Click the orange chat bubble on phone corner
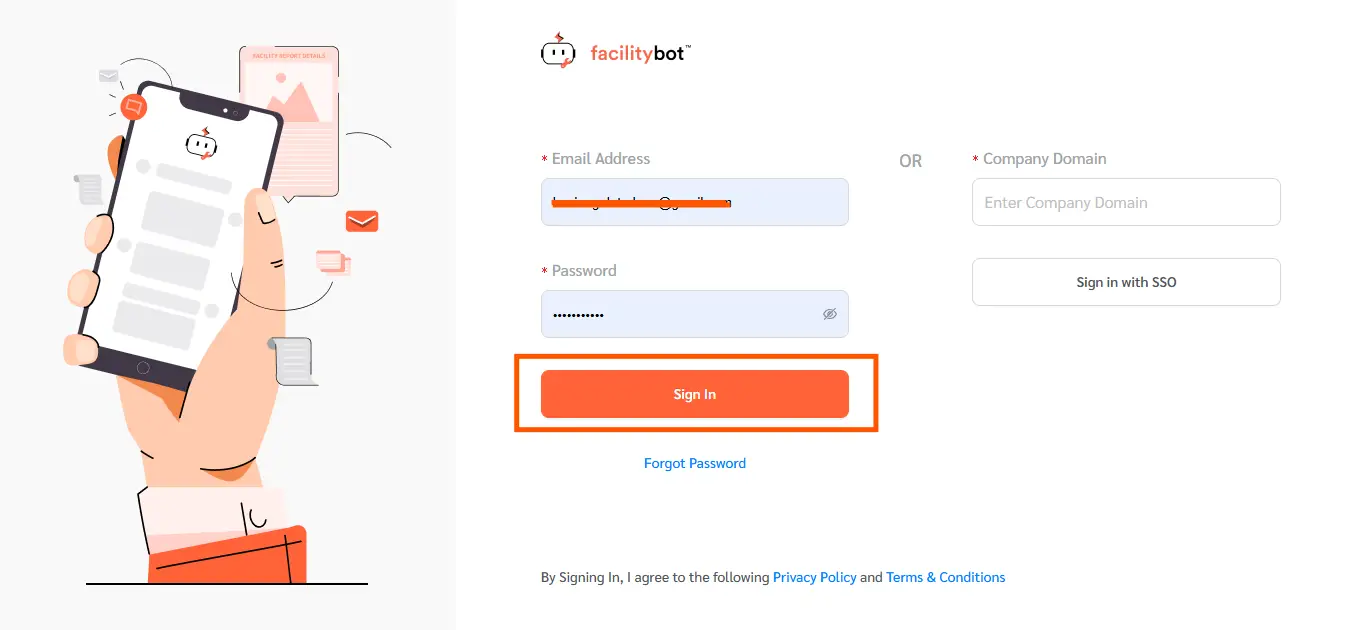 coord(134,107)
